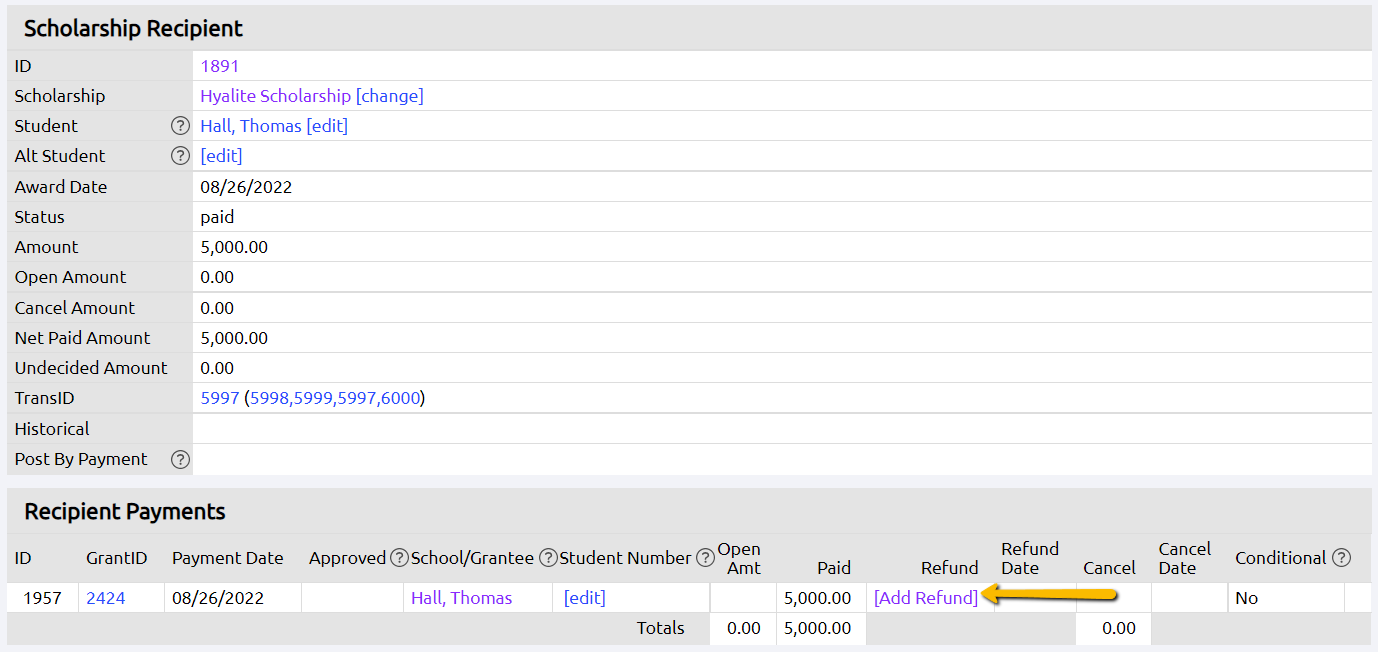This screenshot has height=652, width=1378.
Task: Click help icon beside Alt Student
Action: (180, 156)
